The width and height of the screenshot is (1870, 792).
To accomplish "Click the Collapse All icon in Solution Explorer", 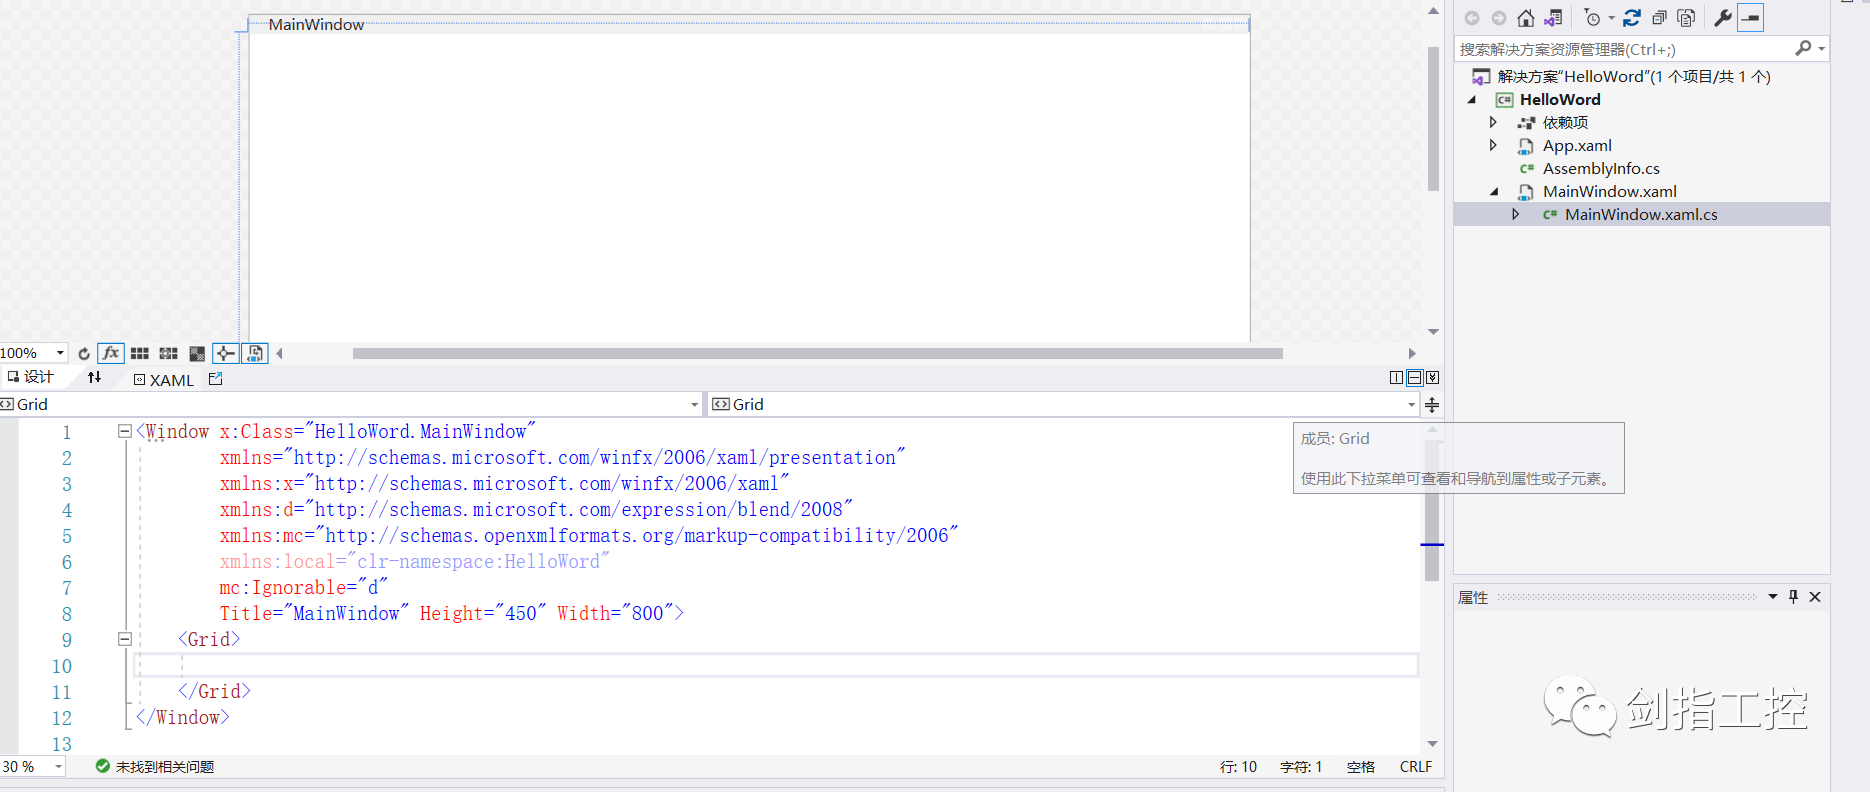I will [x=1659, y=18].
